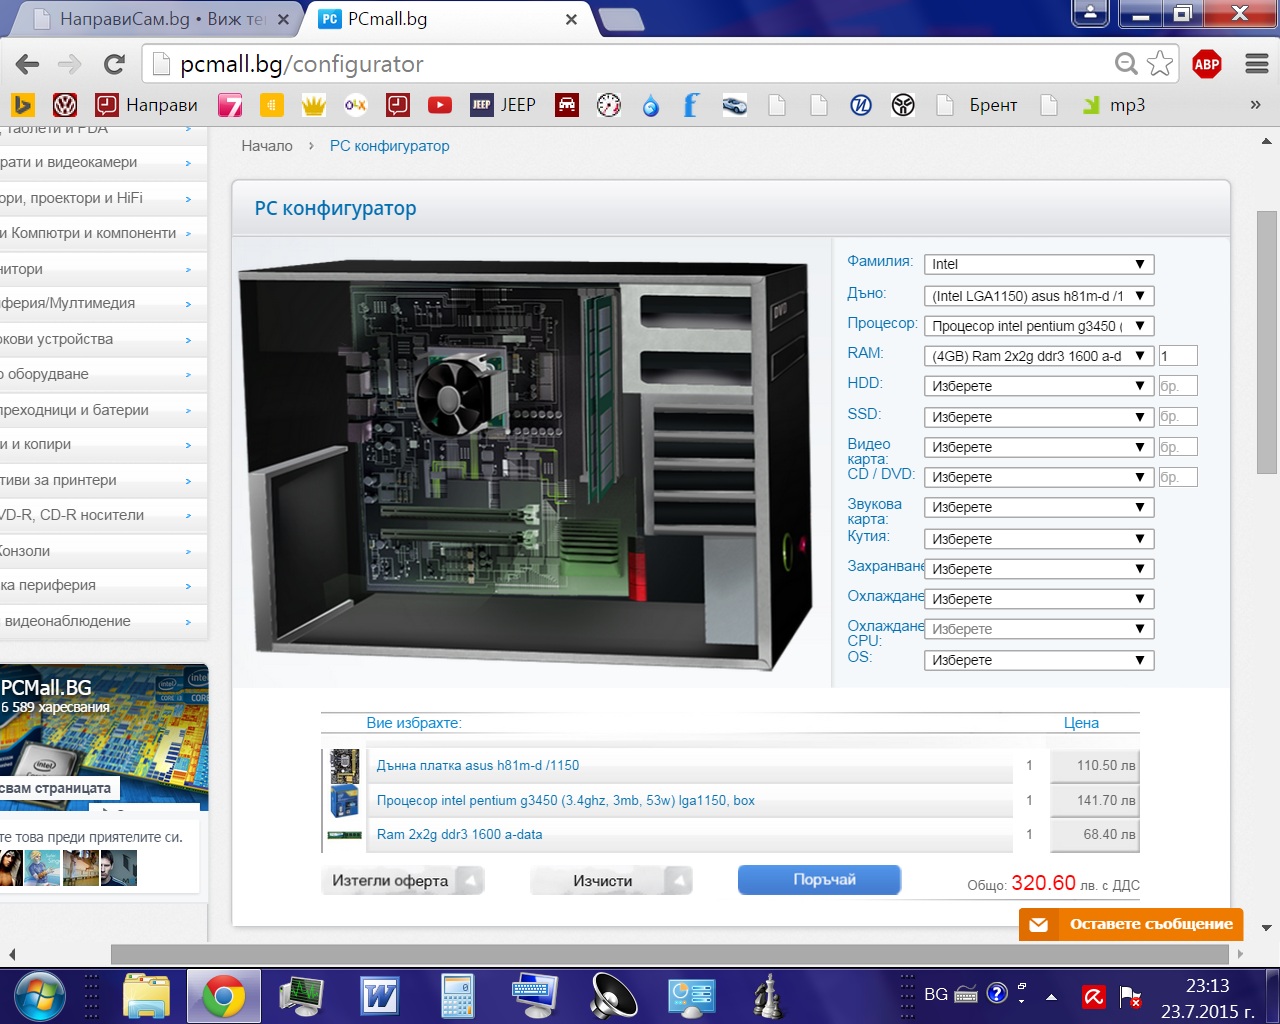Switch to the НаправиСам.bg tab
Image resolution: width=1280 pixels, height=1024 pixels.
click(x=160, y=19)
